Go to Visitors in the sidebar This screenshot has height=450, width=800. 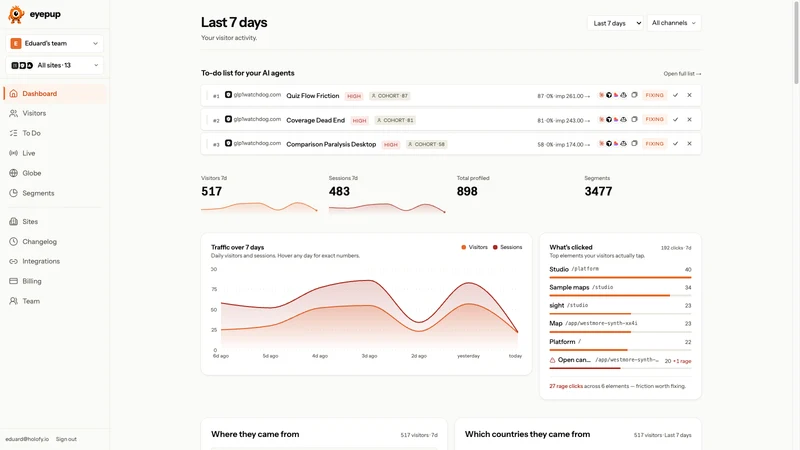[x=55, y=113]
